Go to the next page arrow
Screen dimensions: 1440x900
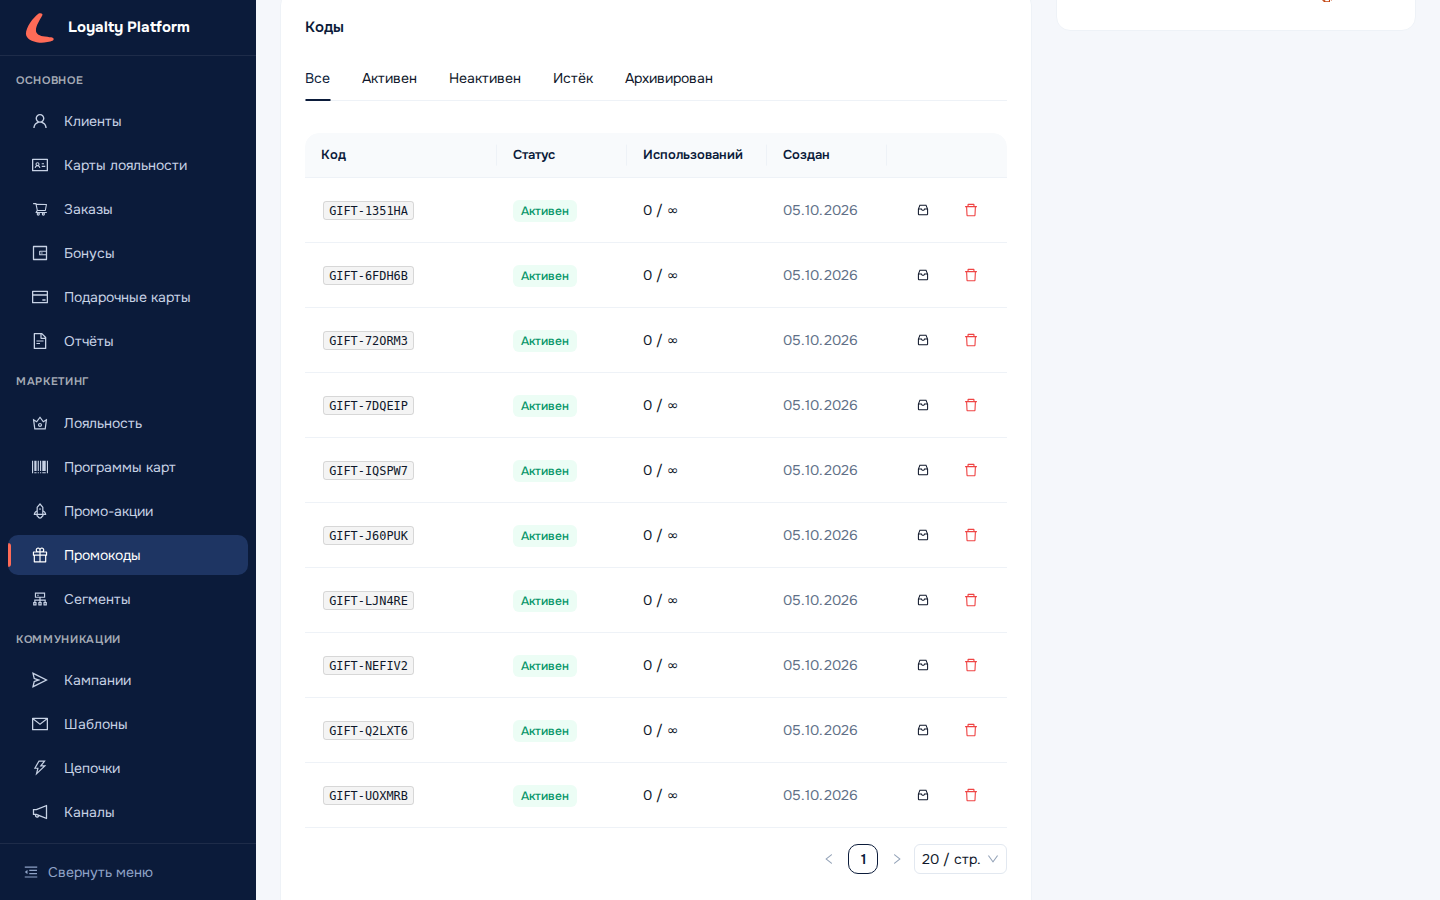897,859
